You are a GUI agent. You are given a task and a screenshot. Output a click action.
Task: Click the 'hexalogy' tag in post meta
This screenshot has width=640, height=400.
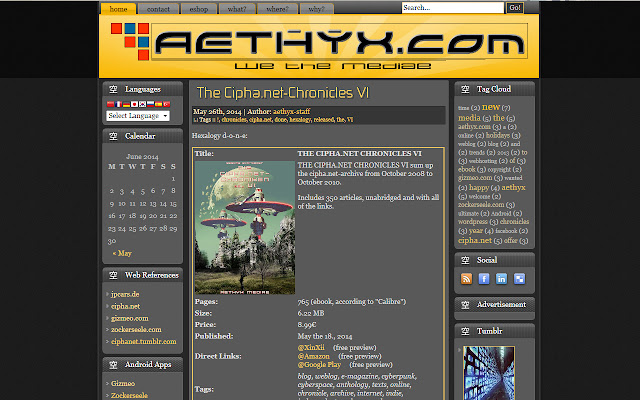(x=300, y=120)
